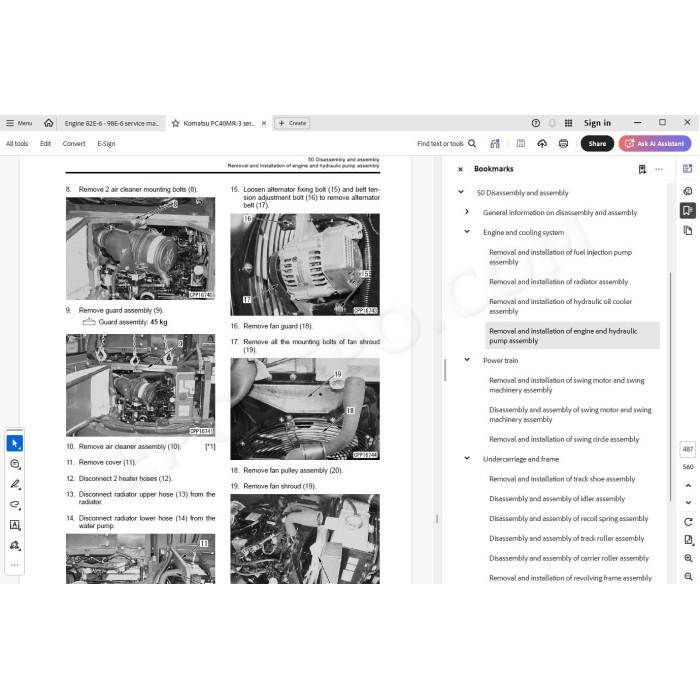This screenshot has height=700, width=700.
Task: Open hydraulic oil cooler assembly bookmark
Action: click(560, 306)
